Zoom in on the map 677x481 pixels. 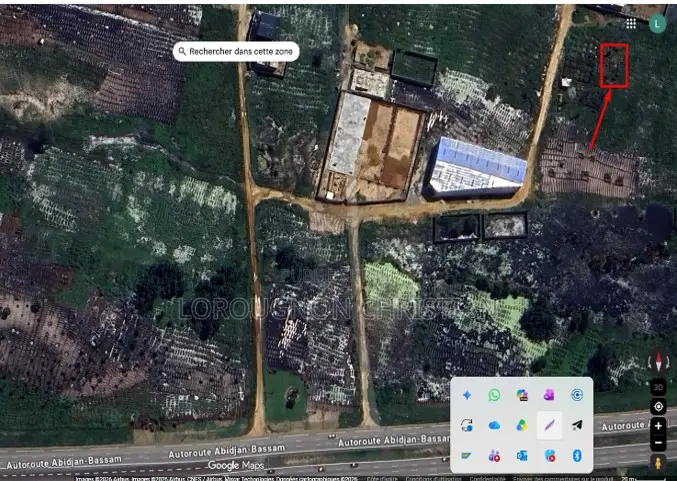(658, 426)
